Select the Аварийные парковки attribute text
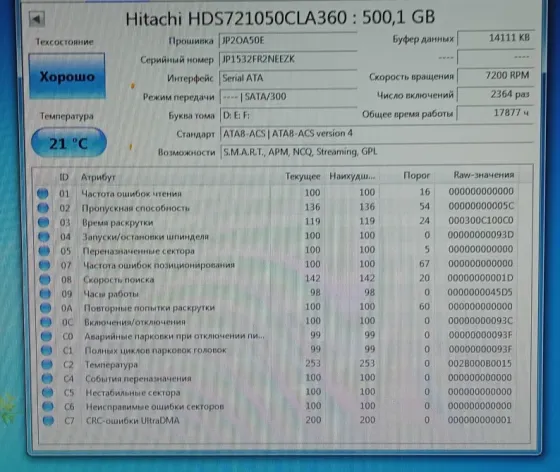The image size is (560, 472). point(175,336)
